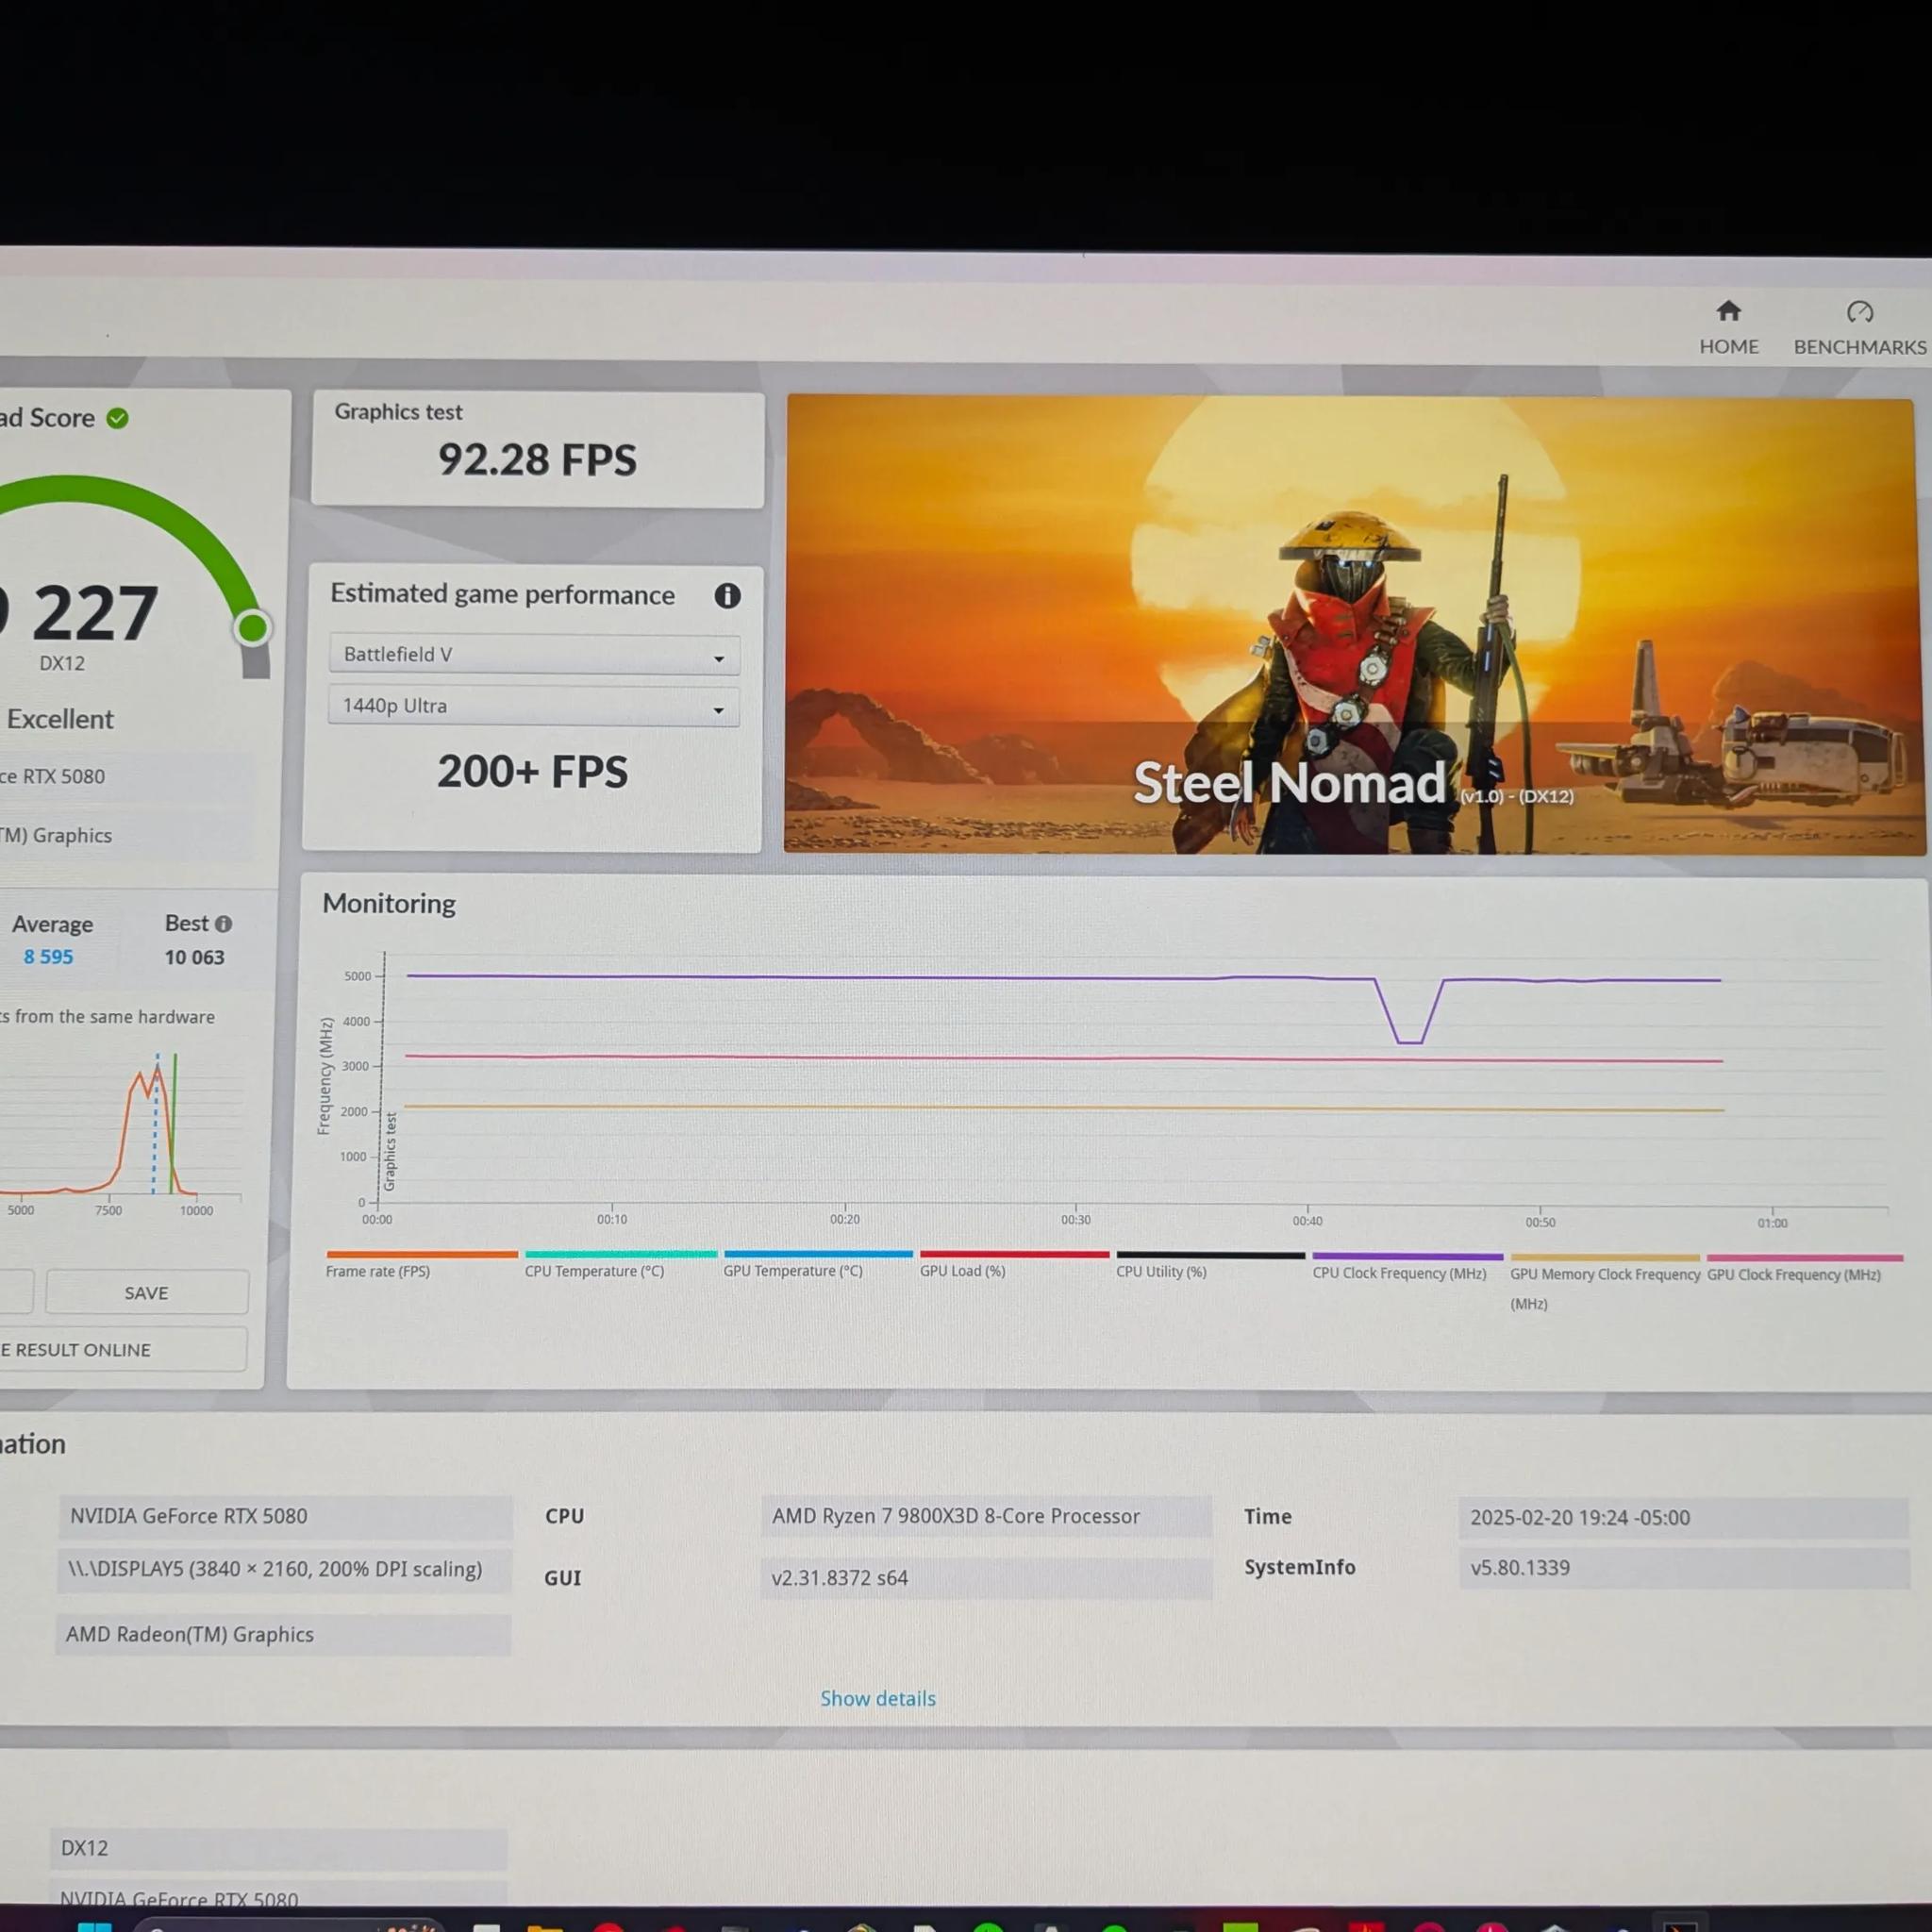Screen dimensions: 1932x1932
Task: Click the Graphics test 92.28 FPS card
Action: point(538,449)
